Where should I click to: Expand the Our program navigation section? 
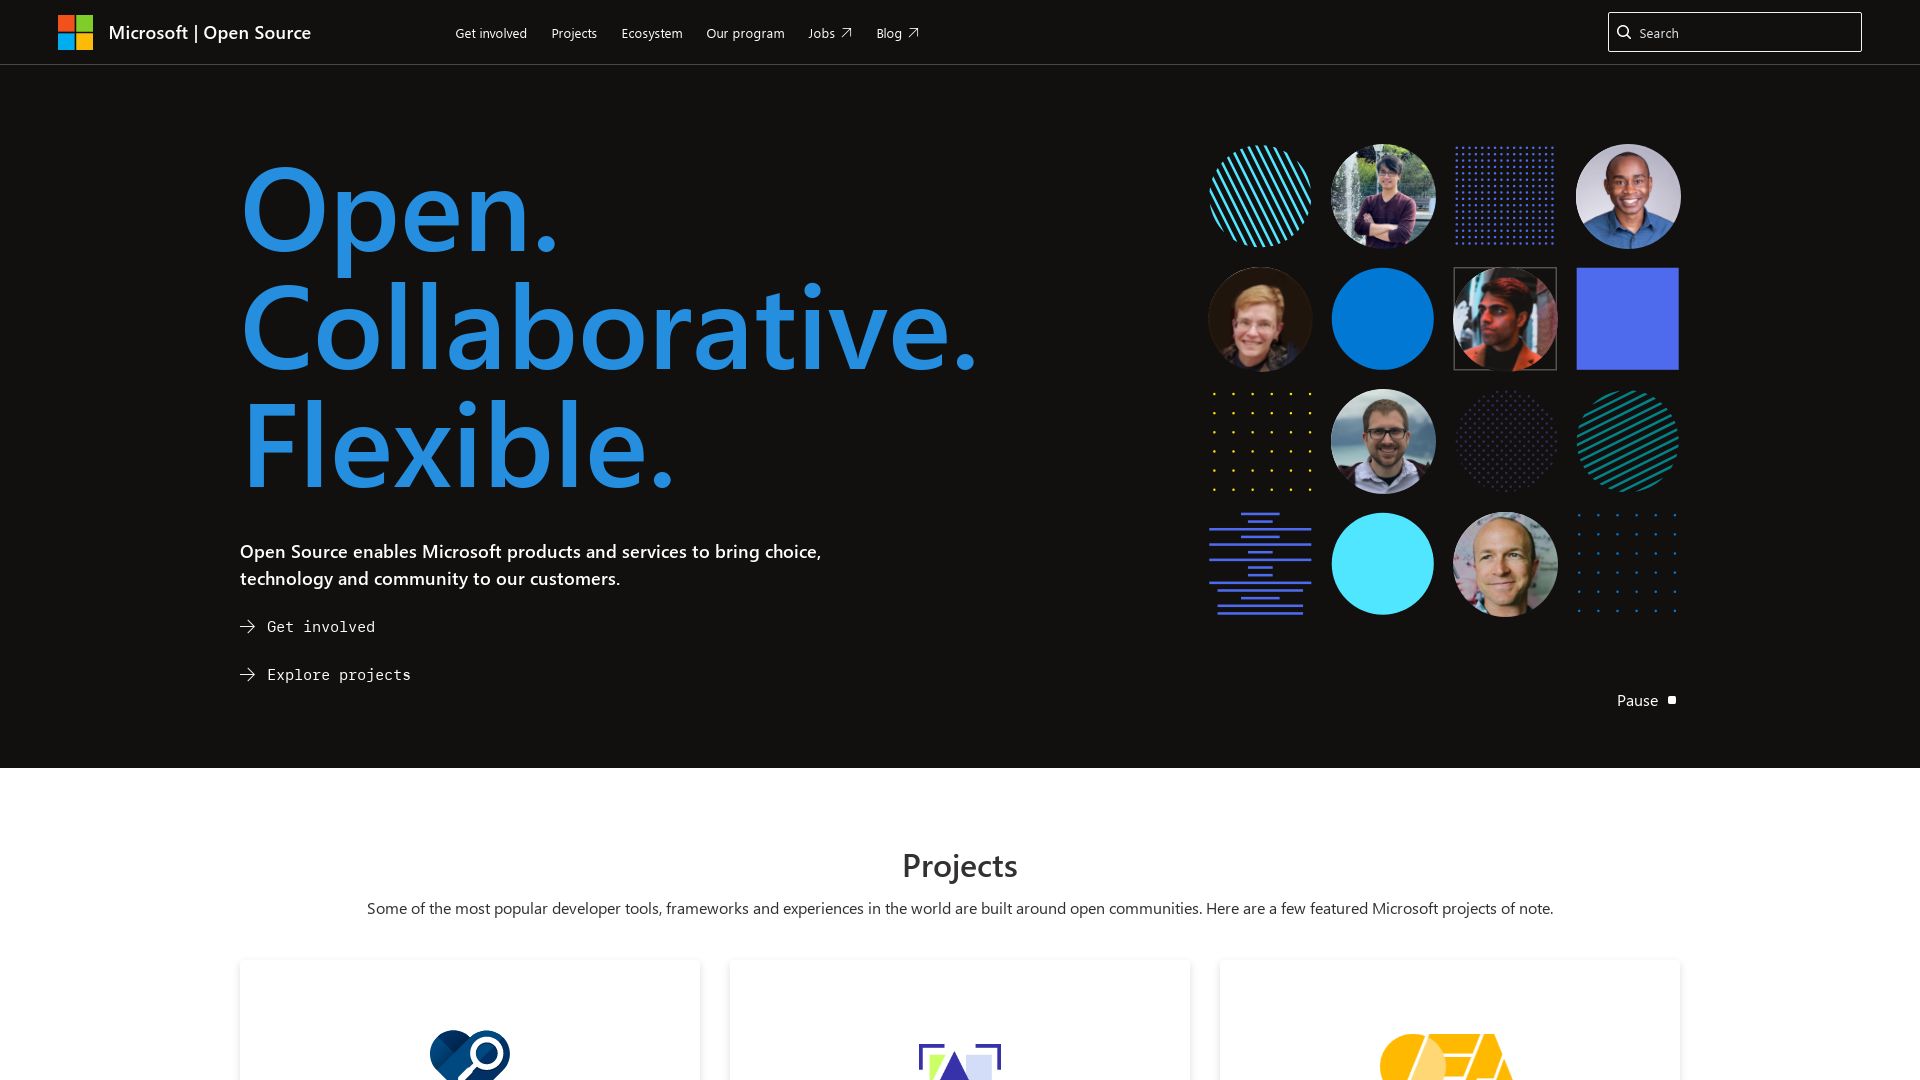(x=745, y=32)
